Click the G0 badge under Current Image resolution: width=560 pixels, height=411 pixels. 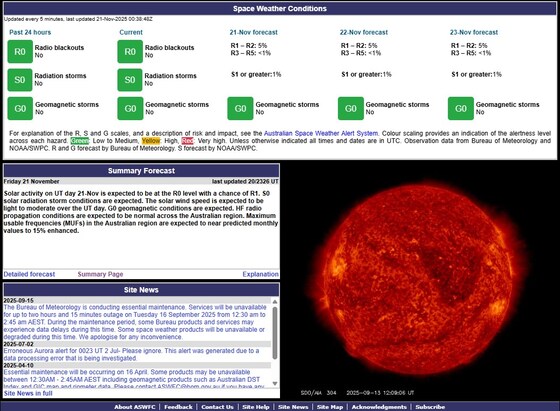130,108
